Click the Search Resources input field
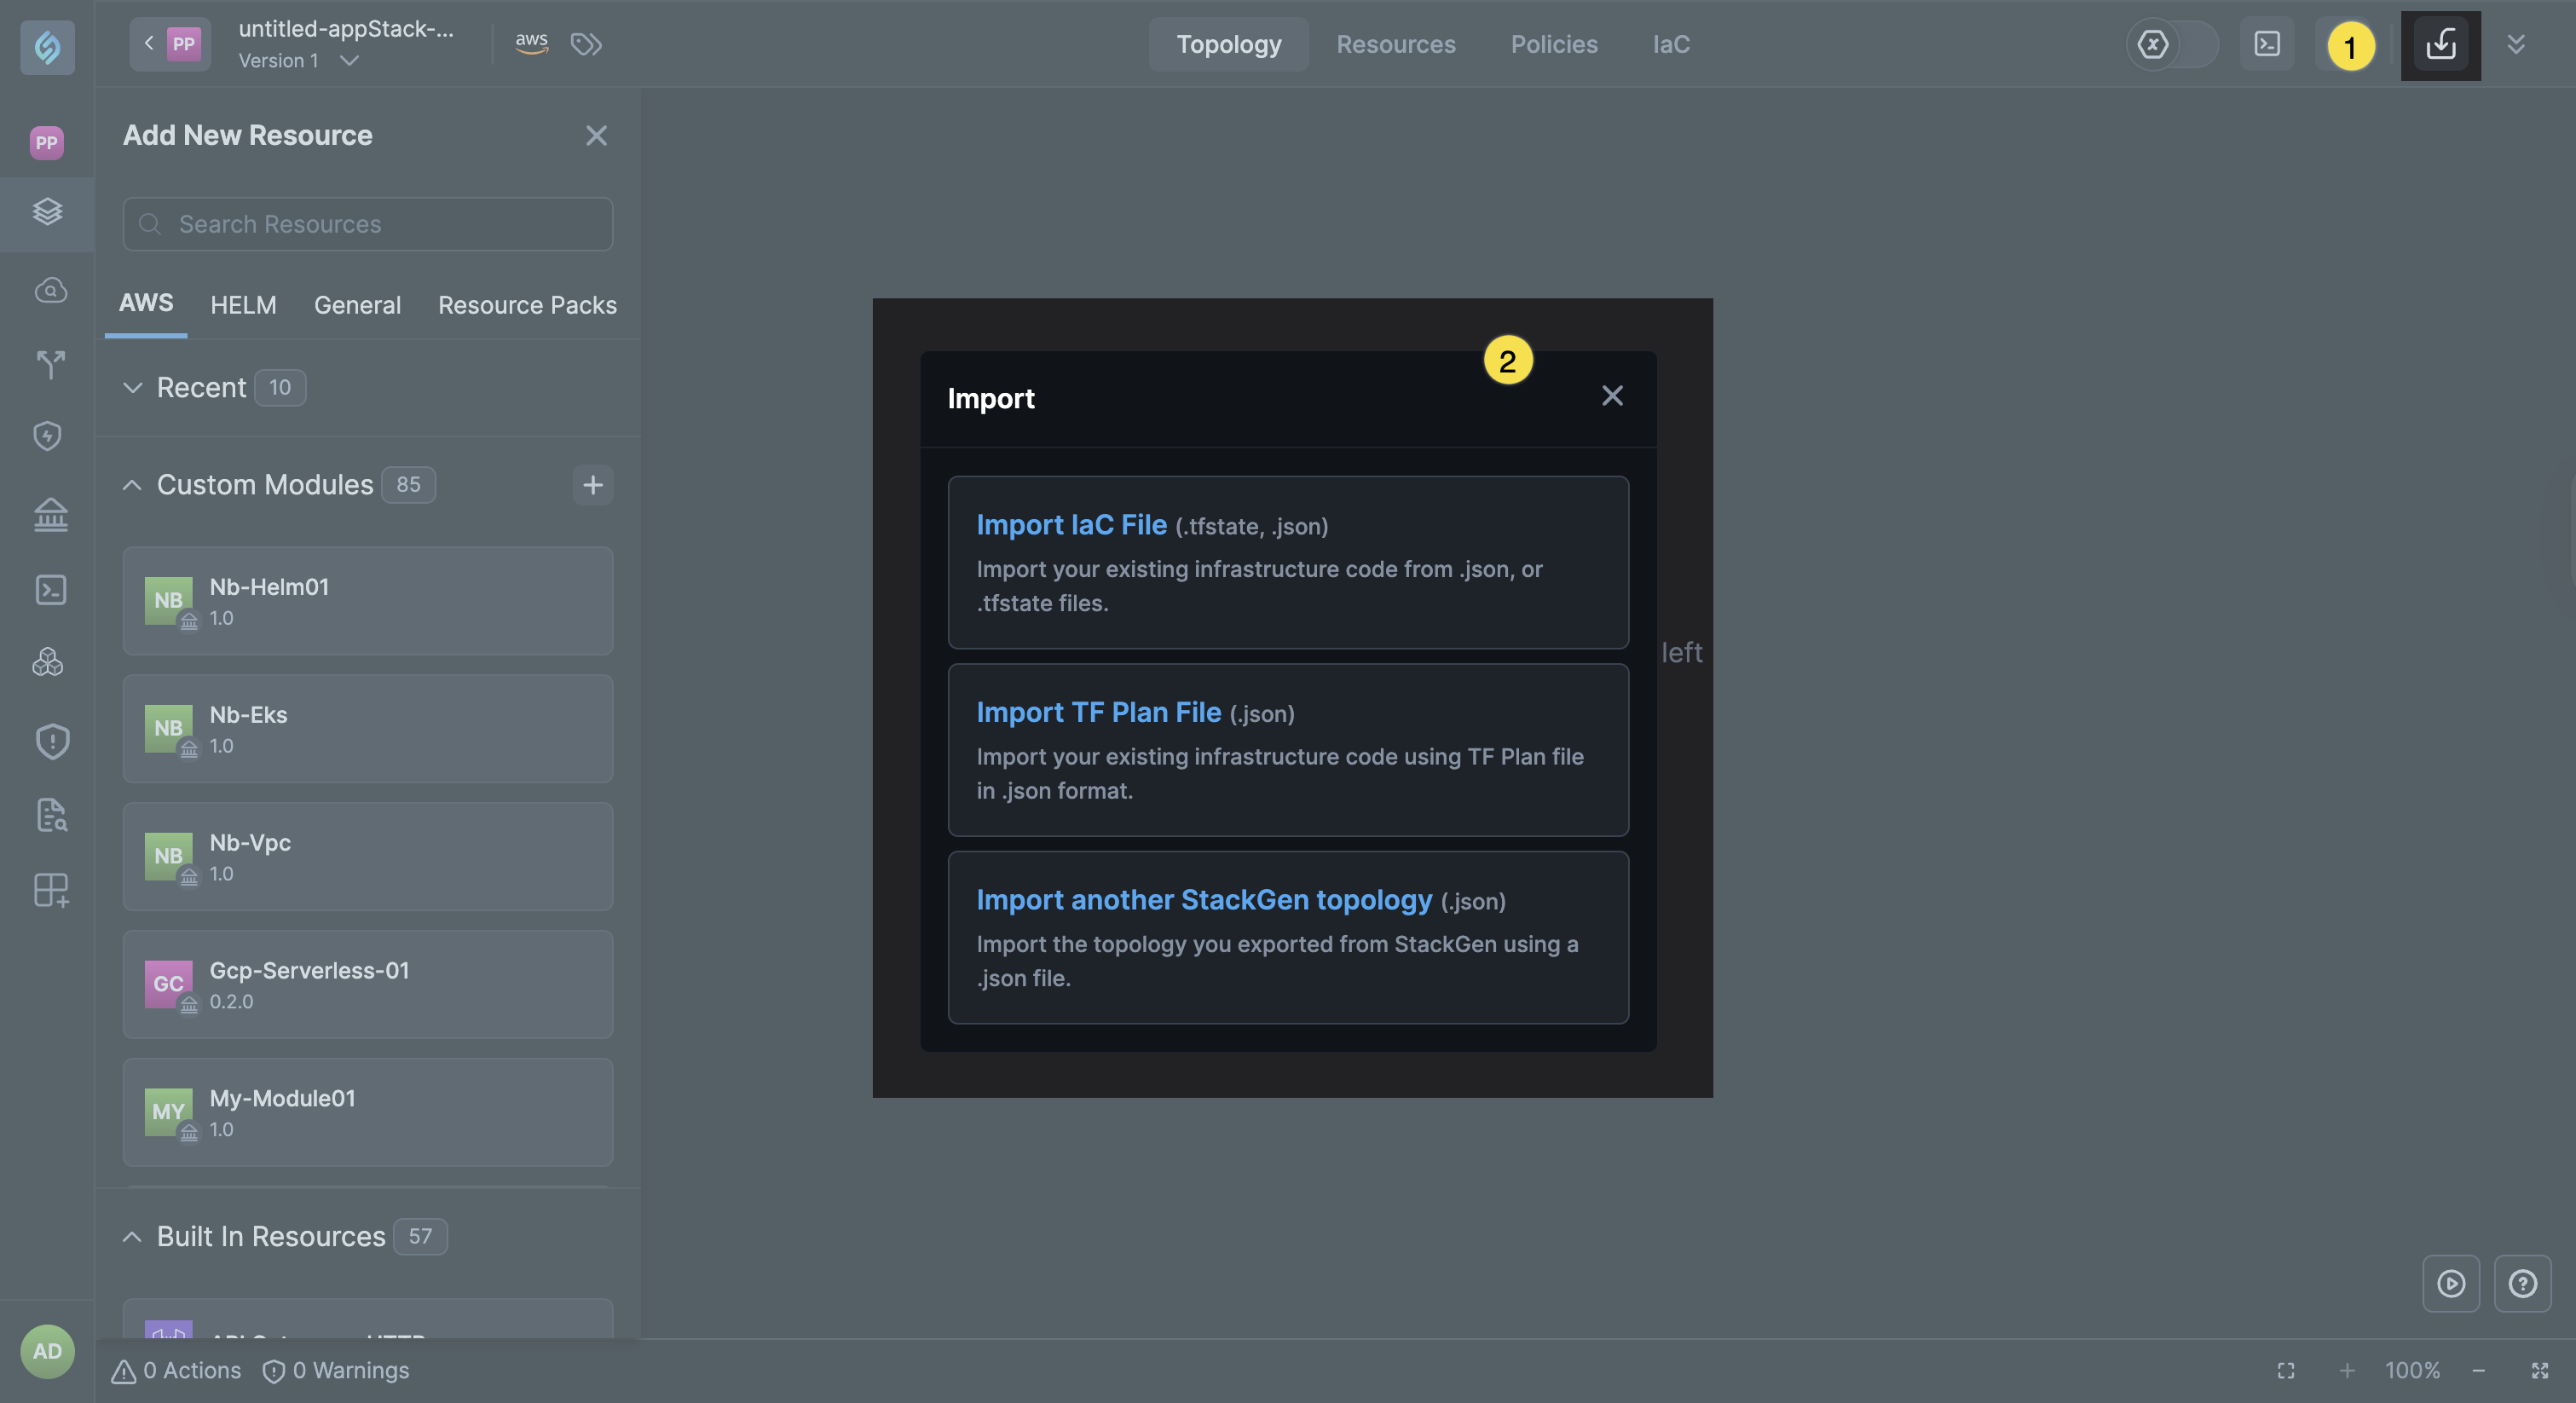This screenshot has width=2576, height=1403. tap(367, 224)
